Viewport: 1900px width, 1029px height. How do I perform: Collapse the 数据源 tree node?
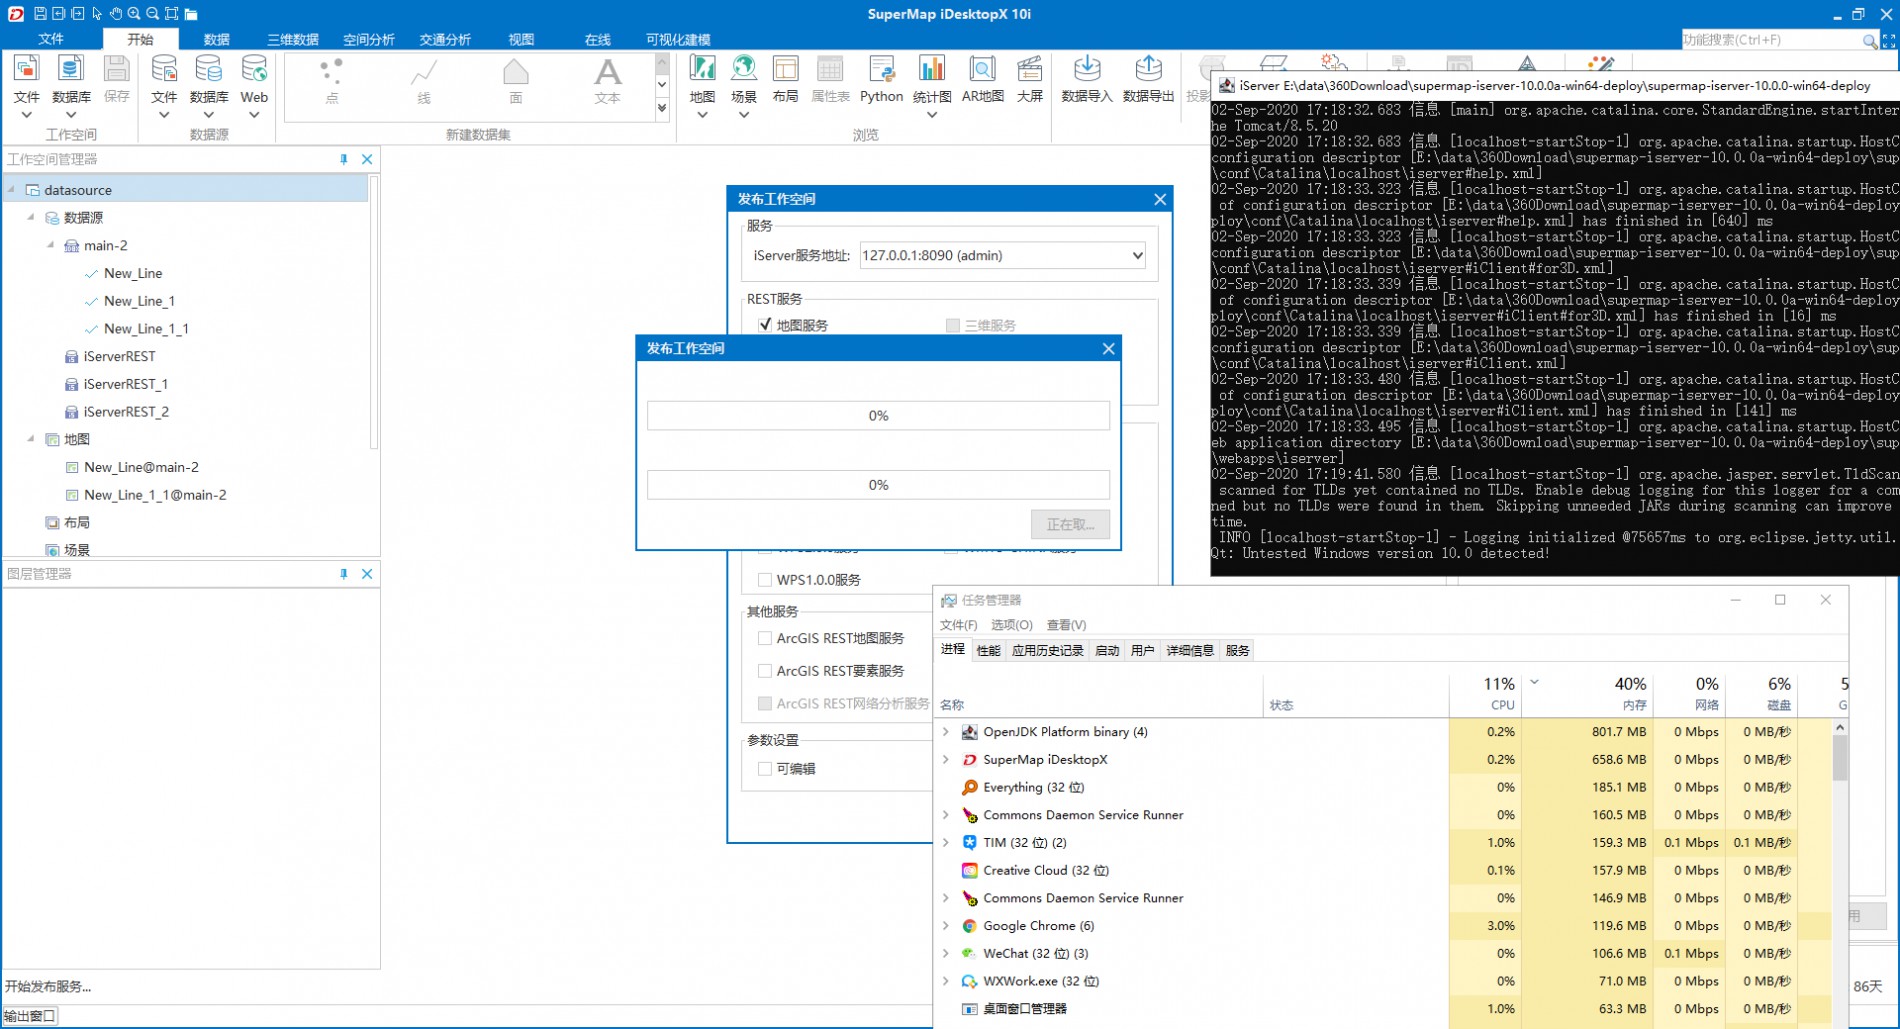click(x=31, y=217)
